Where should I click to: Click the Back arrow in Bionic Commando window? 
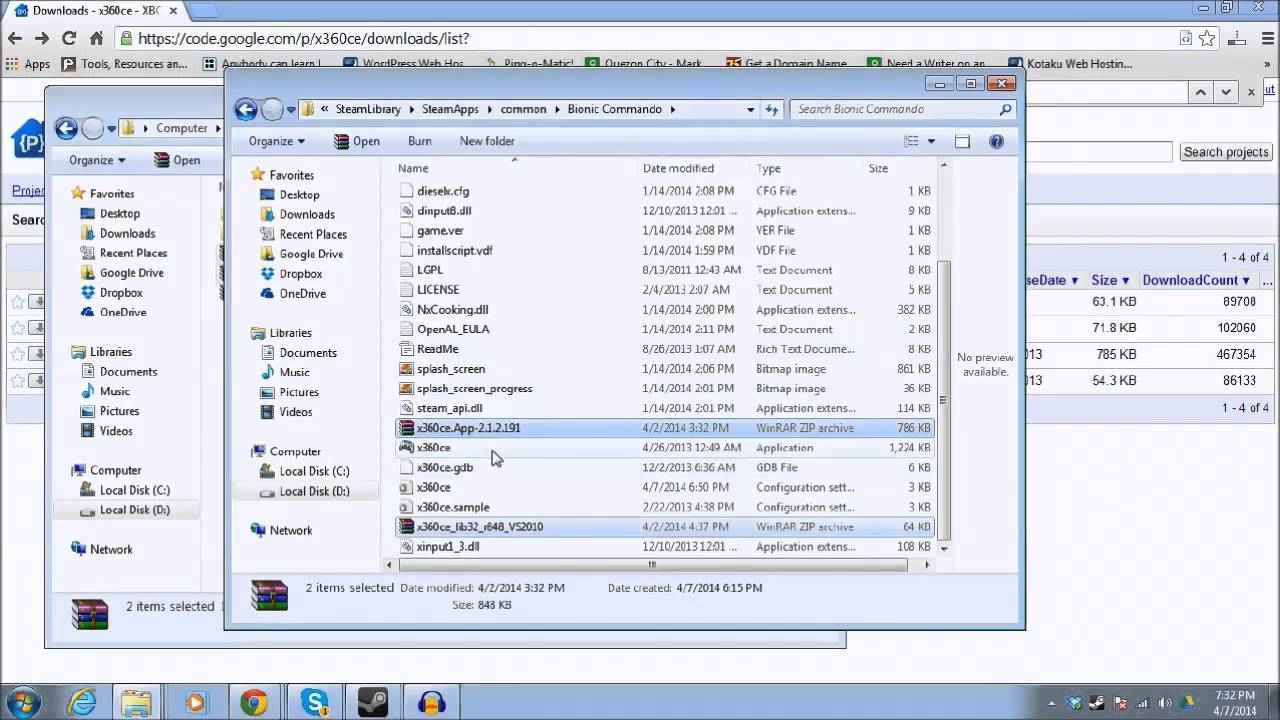(x=246, y=109)
